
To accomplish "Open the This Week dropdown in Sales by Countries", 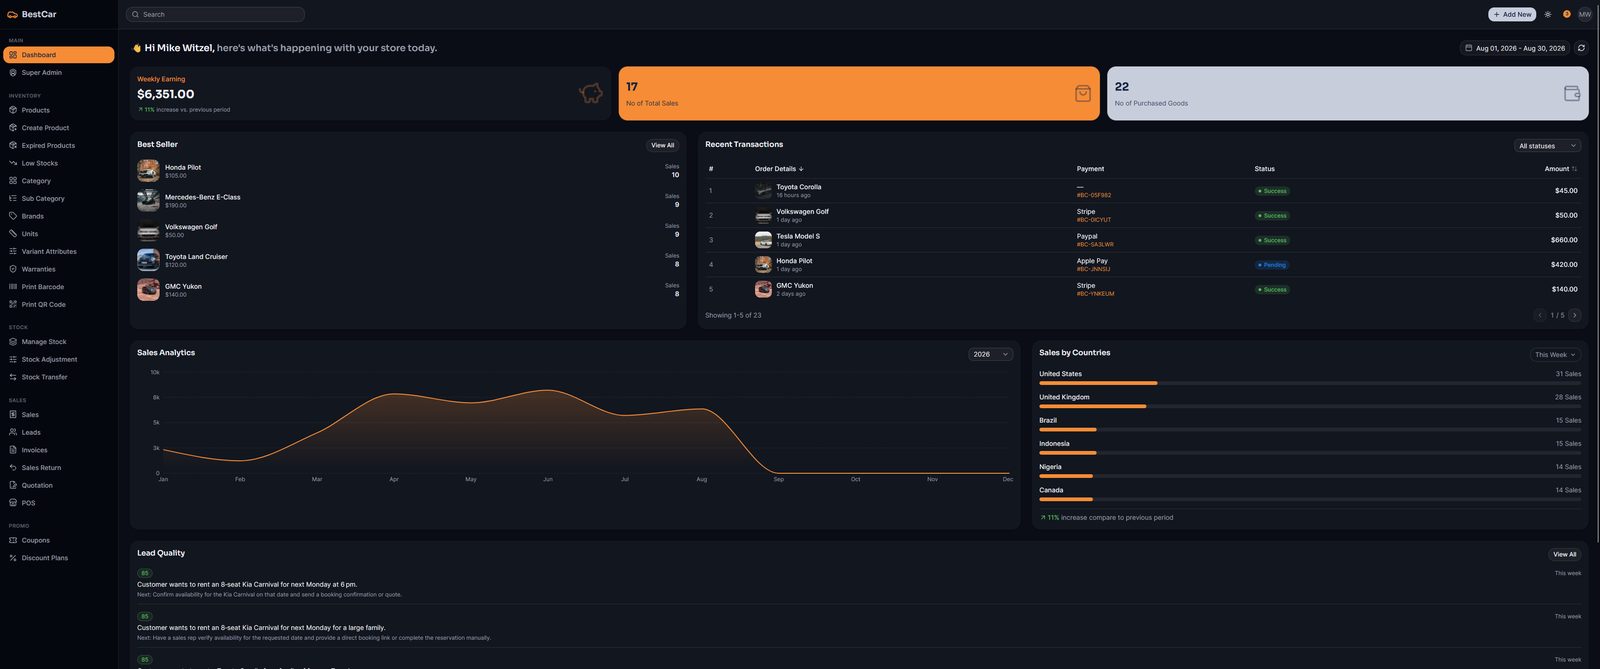I will click(x=1555, y=354).
